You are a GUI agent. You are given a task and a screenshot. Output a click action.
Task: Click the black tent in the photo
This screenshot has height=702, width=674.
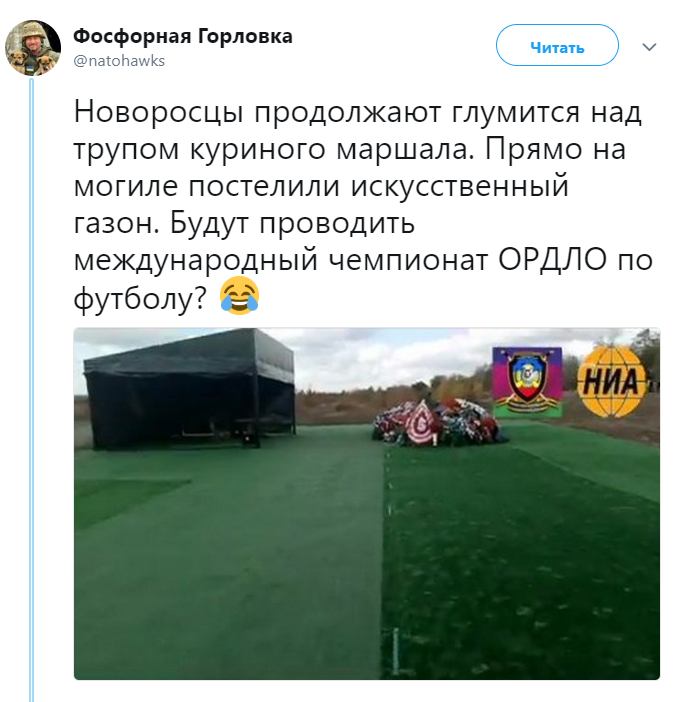point(189,389)
